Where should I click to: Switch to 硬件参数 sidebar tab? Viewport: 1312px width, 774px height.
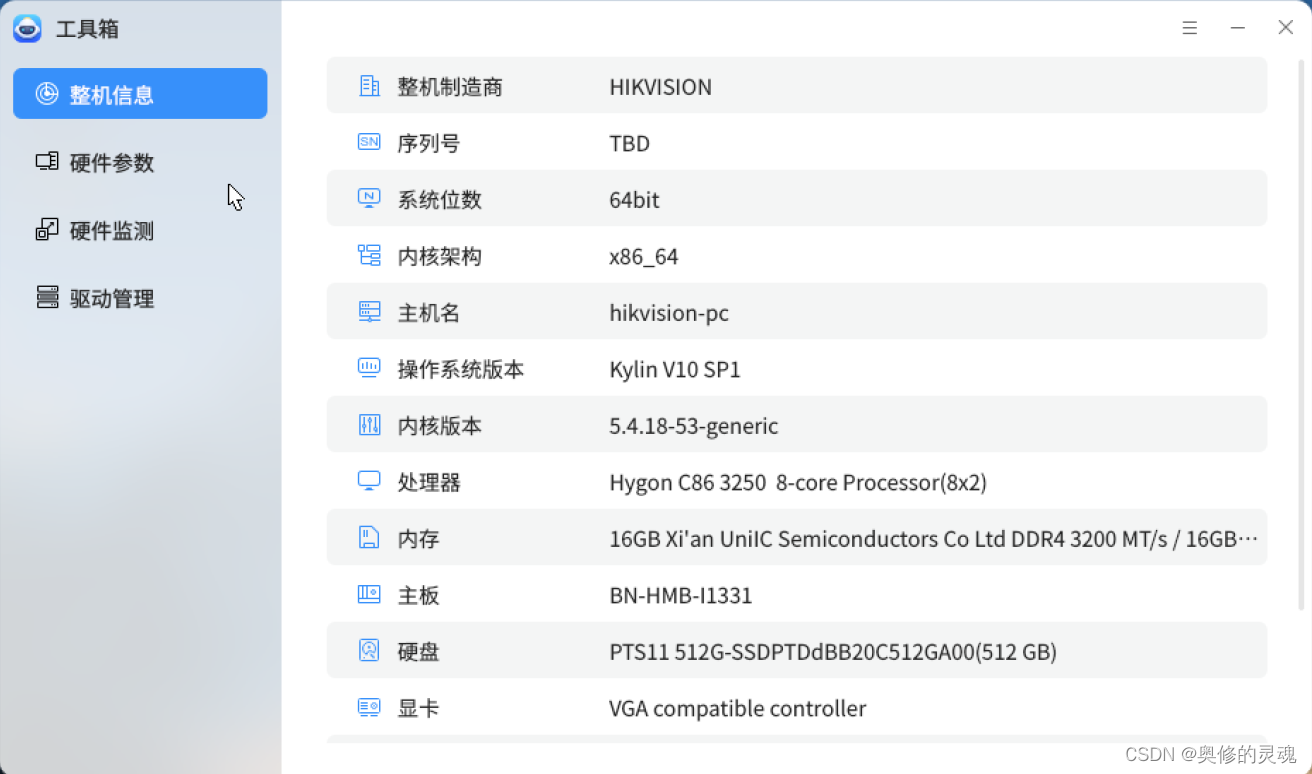[140, 162]
